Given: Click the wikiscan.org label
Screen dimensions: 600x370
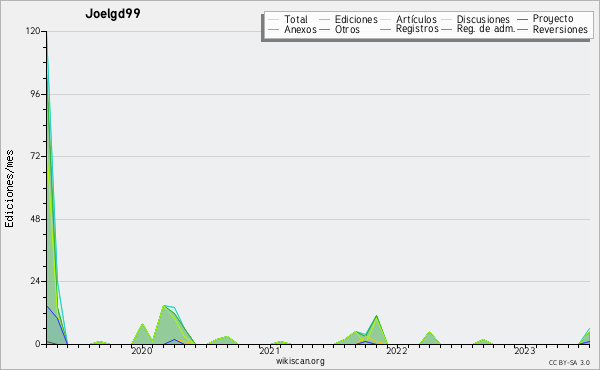Looking at the screenshot, I should tap(300, 361).
